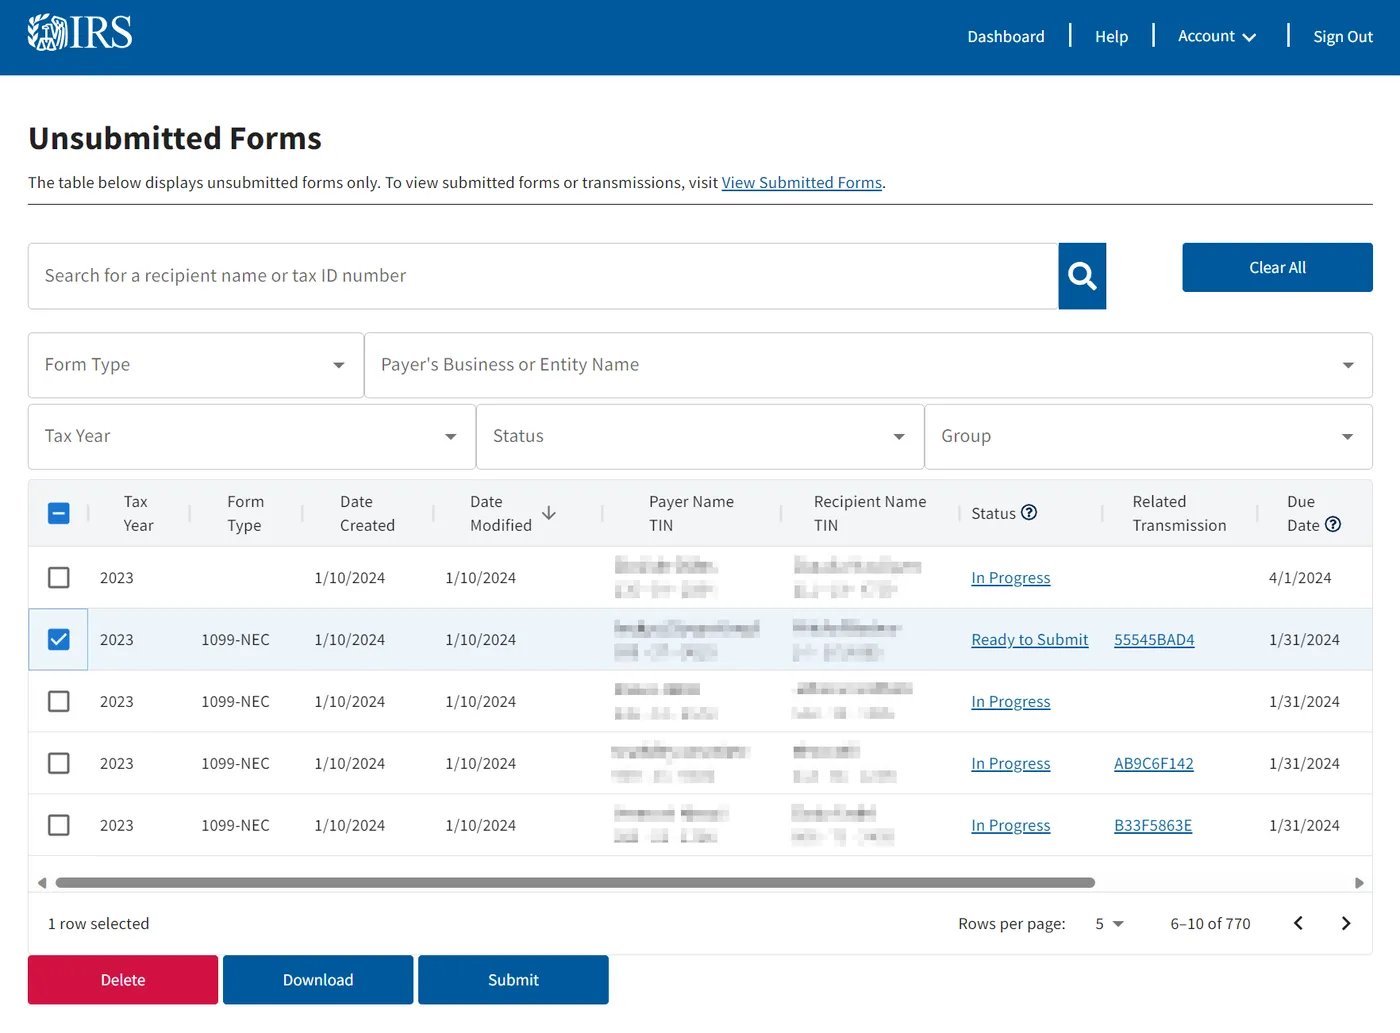1400x1033 pixels.
Task: Go to the next page of results
Action: pos(1346,923)
